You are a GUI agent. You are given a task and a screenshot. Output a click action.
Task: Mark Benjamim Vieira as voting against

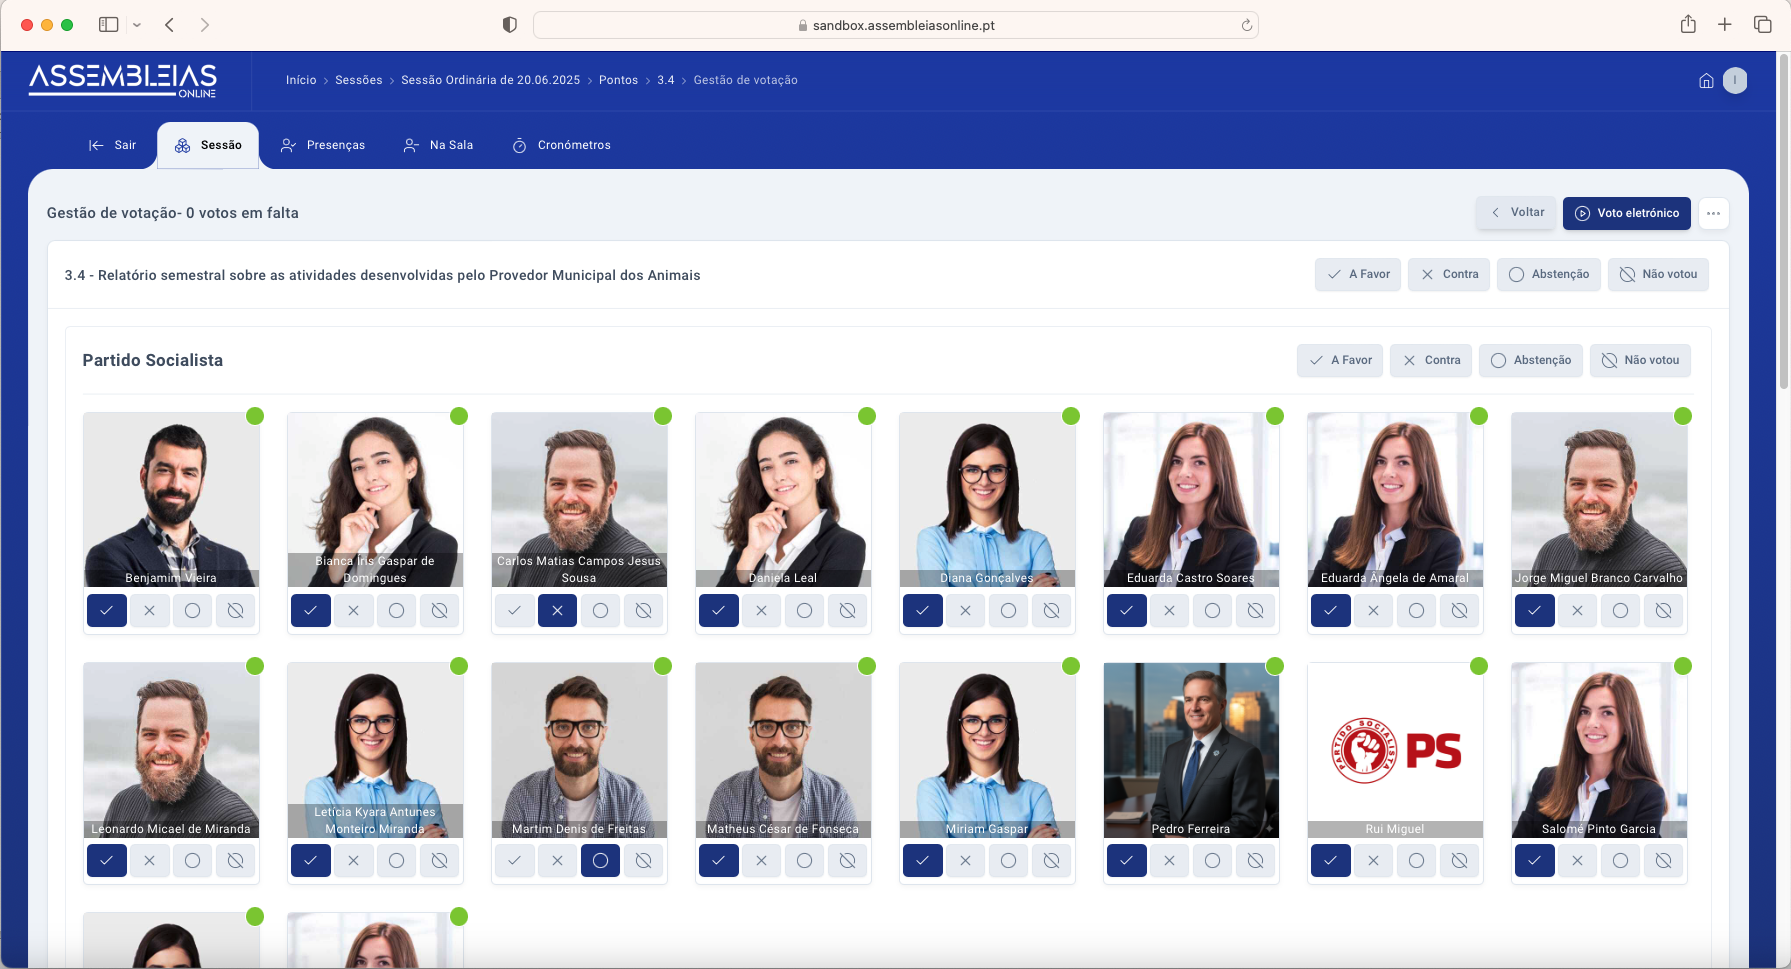pos(149,610)
